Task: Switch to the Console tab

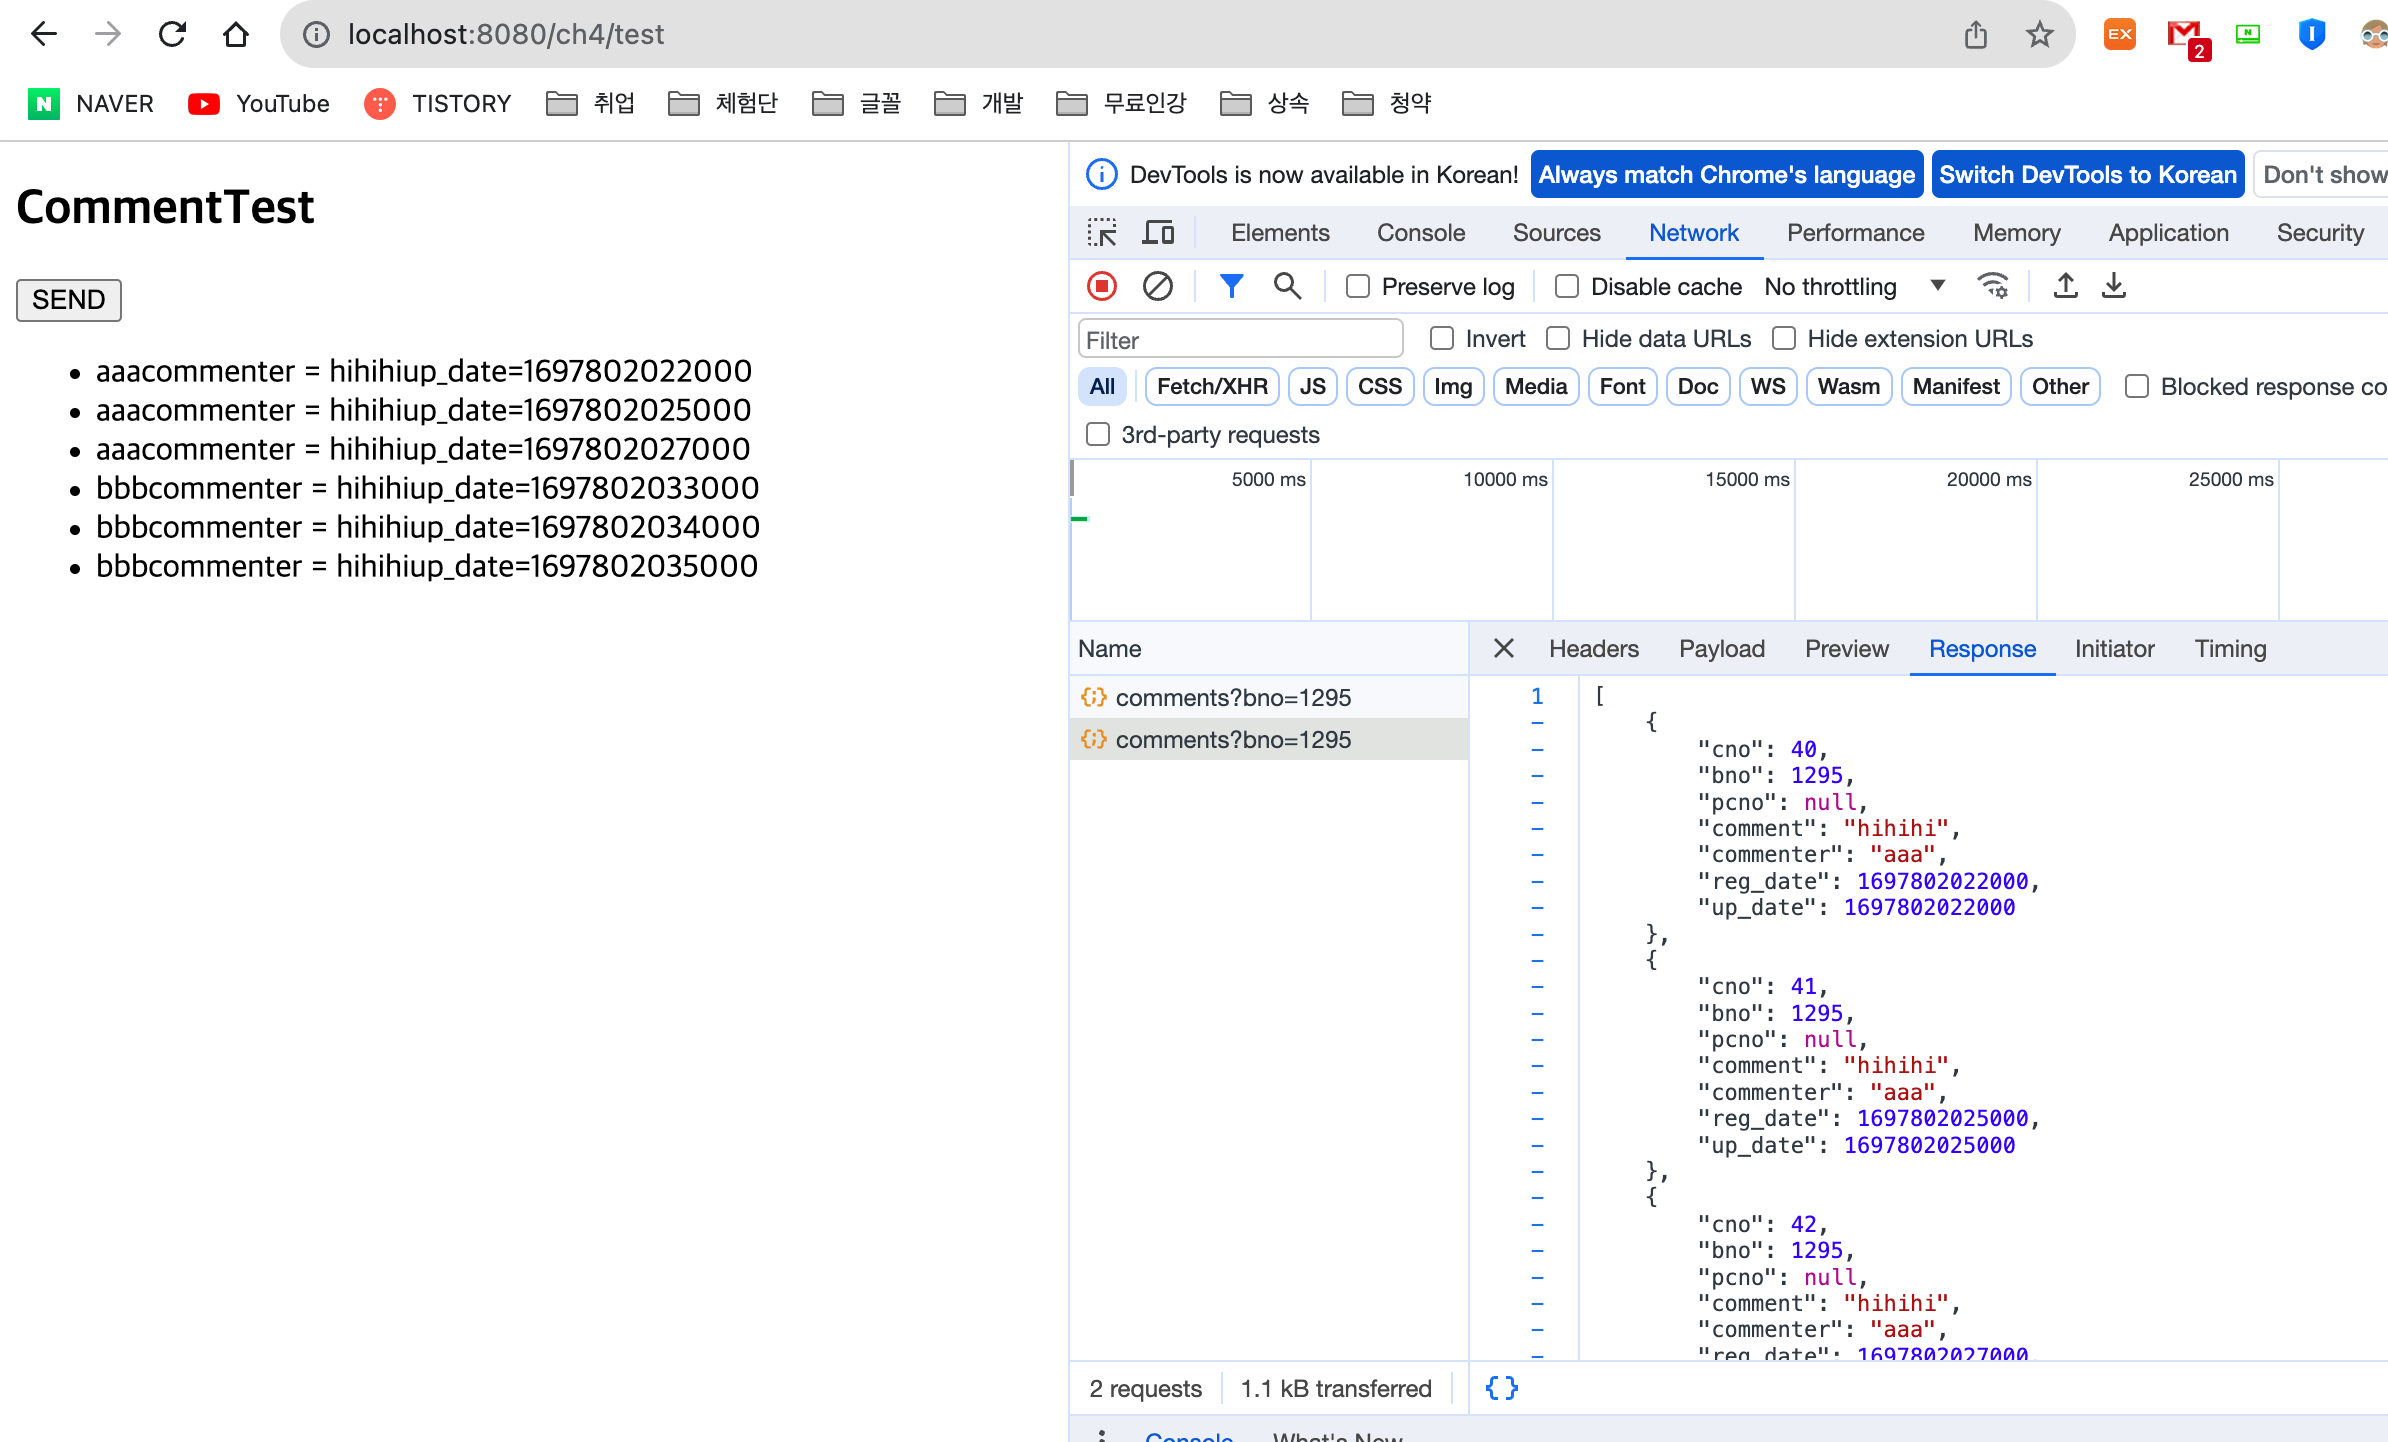Action: pos(1420,233)
